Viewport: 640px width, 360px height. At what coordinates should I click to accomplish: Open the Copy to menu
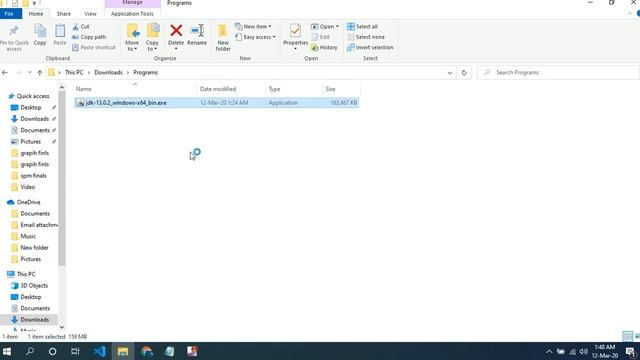tap(152, 37)
